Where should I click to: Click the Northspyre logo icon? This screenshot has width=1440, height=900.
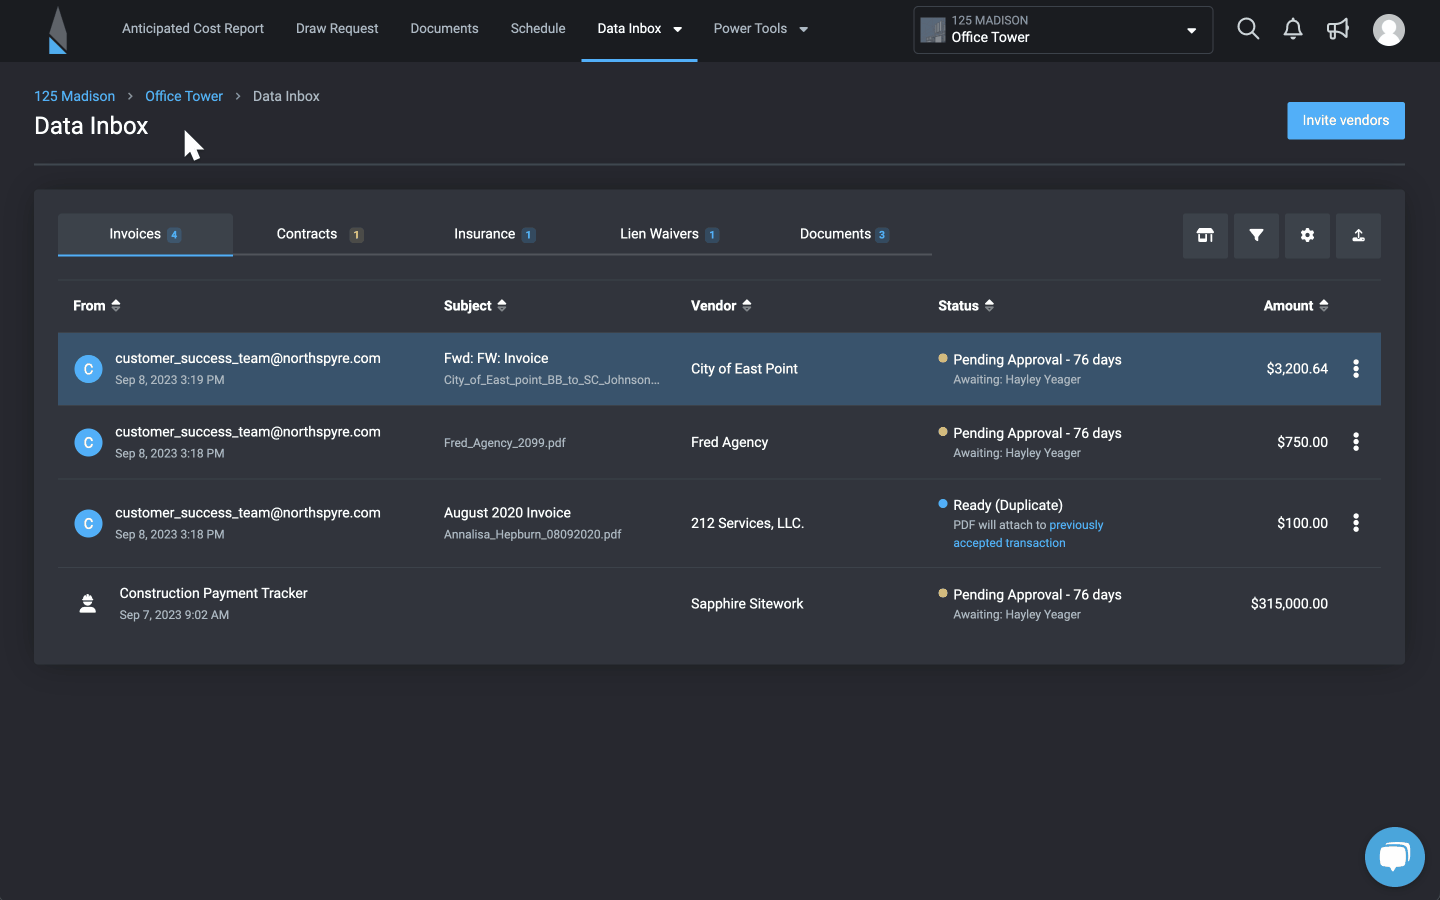[x=58, y=30]
